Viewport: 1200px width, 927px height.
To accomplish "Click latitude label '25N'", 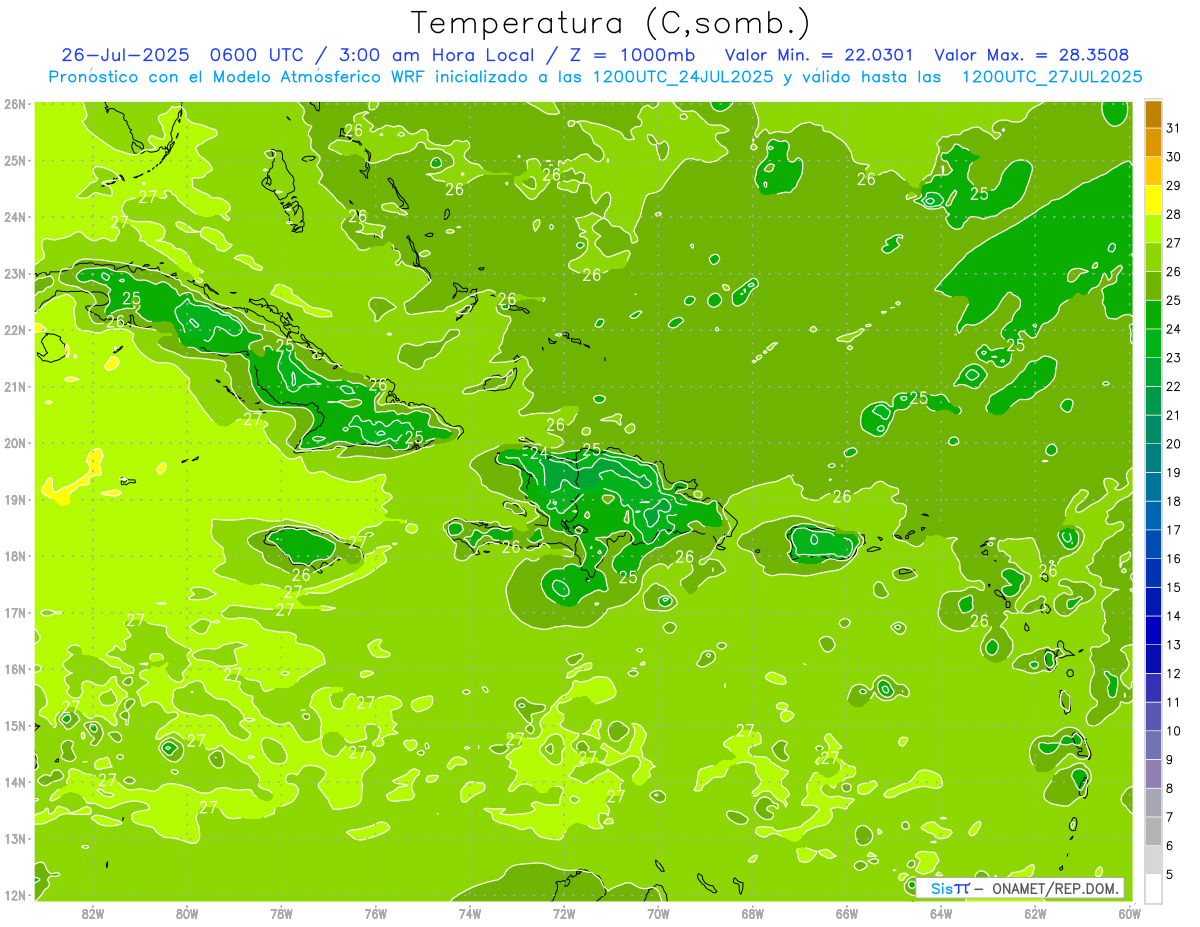I will coord(14,161).
